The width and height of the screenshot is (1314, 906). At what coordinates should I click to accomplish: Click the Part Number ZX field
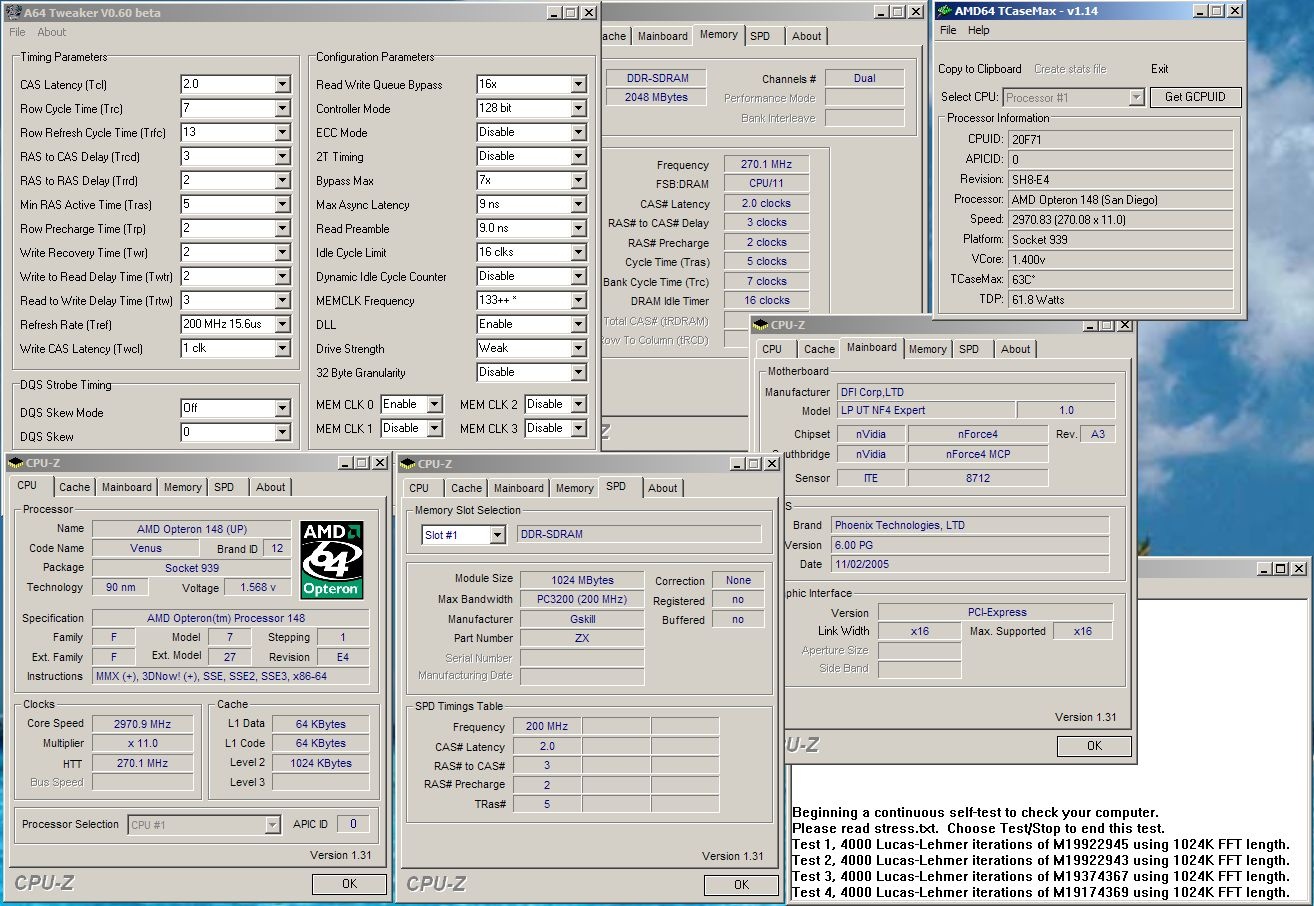pyautogui.click(x=582, y=638)
